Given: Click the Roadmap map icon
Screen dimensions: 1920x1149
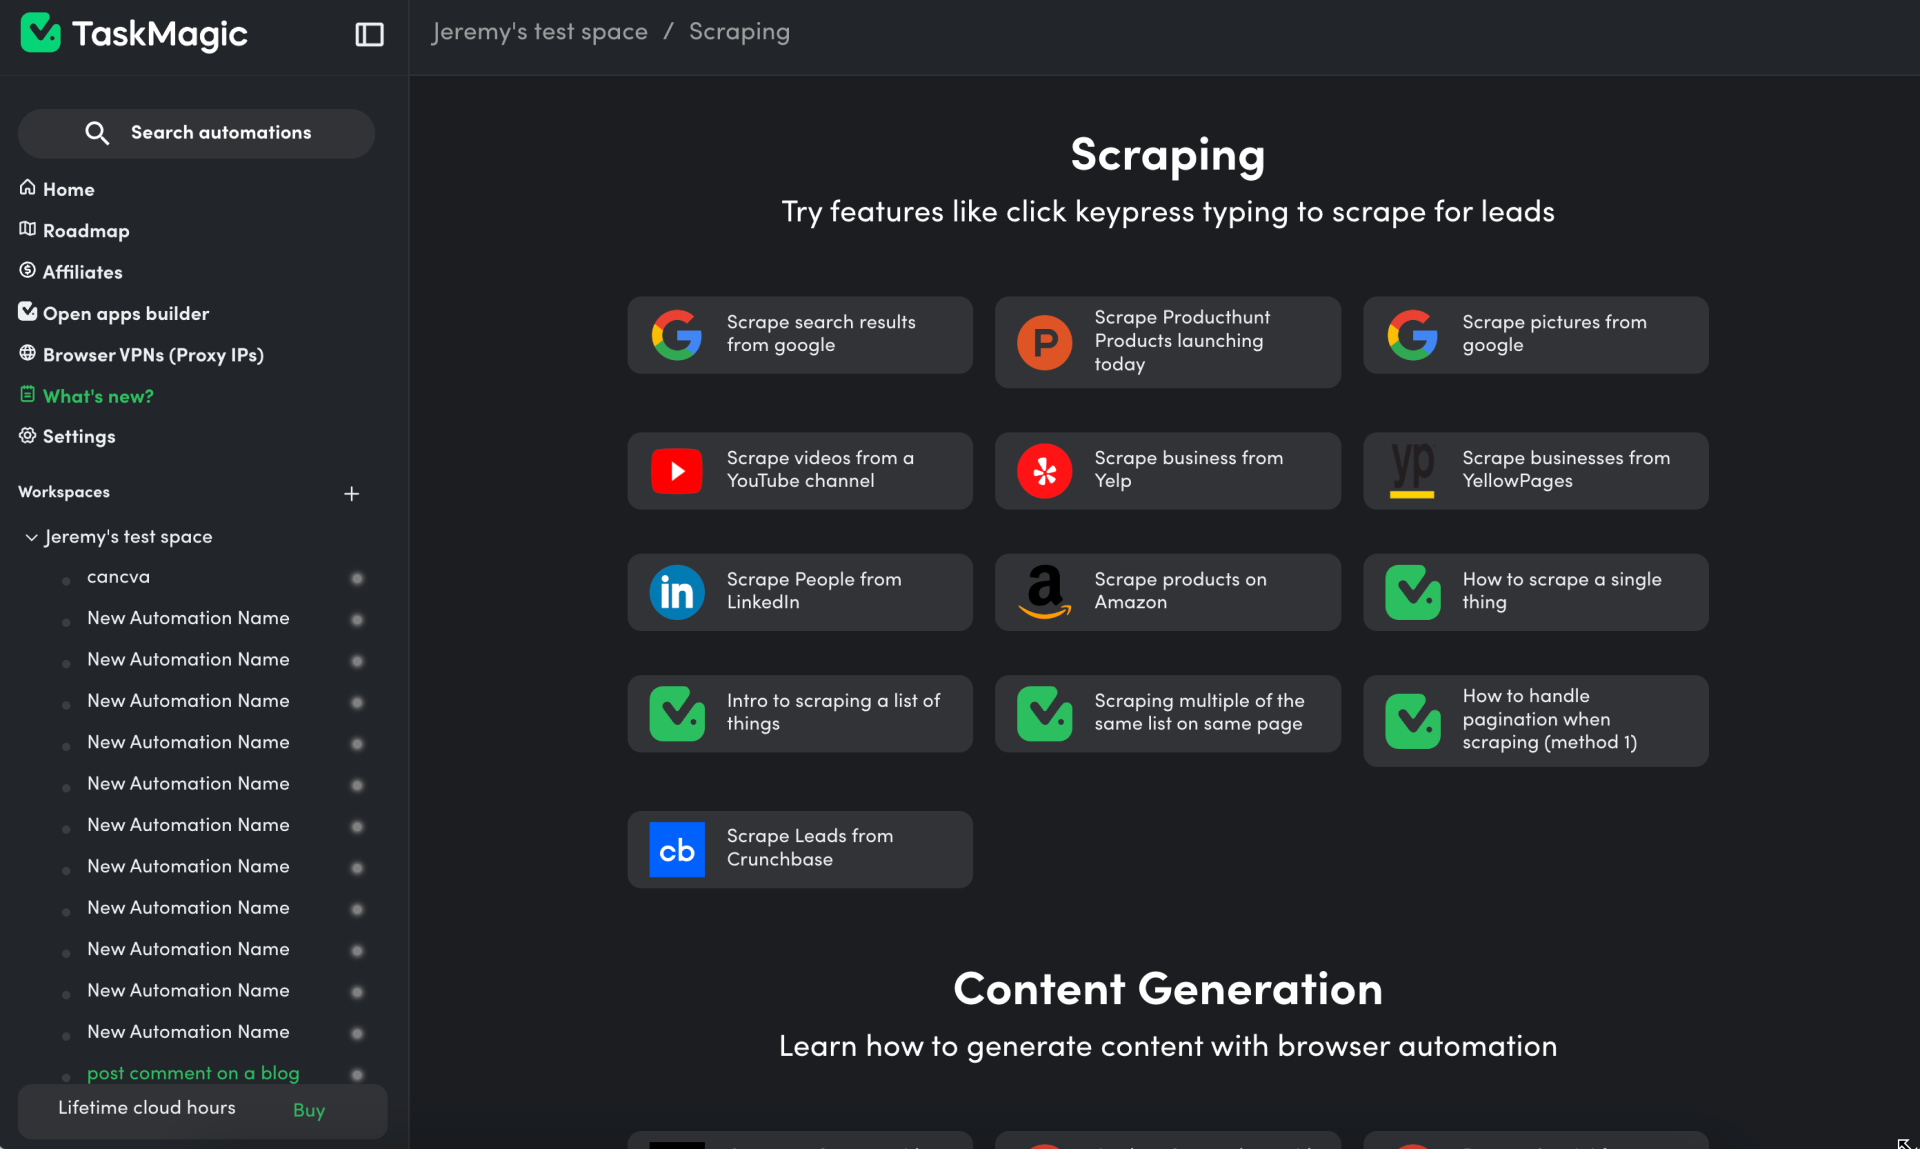Looking at the screenshot, I should click(27, 229).
